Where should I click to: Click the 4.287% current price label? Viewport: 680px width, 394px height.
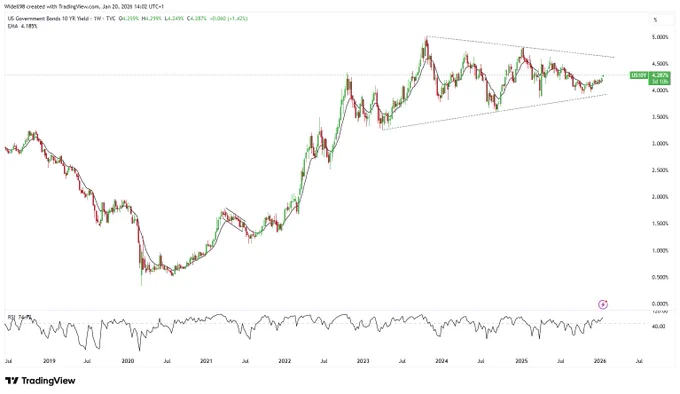point(660,75)
